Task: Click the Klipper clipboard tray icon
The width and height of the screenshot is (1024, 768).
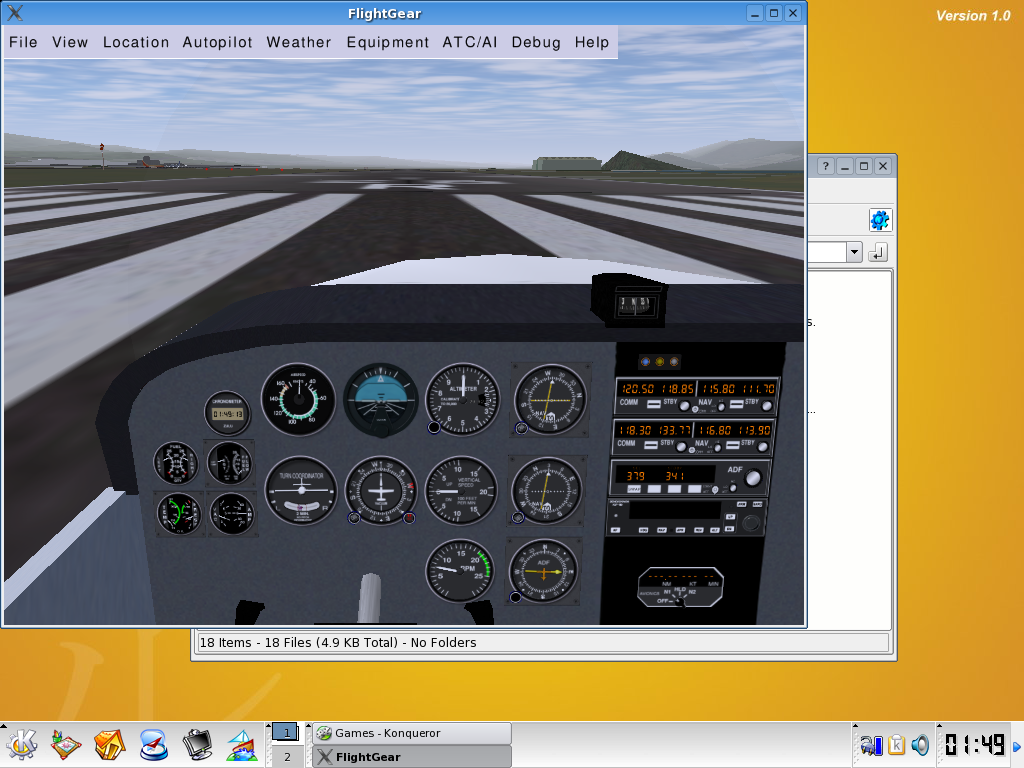Action: tap(897, 744)
